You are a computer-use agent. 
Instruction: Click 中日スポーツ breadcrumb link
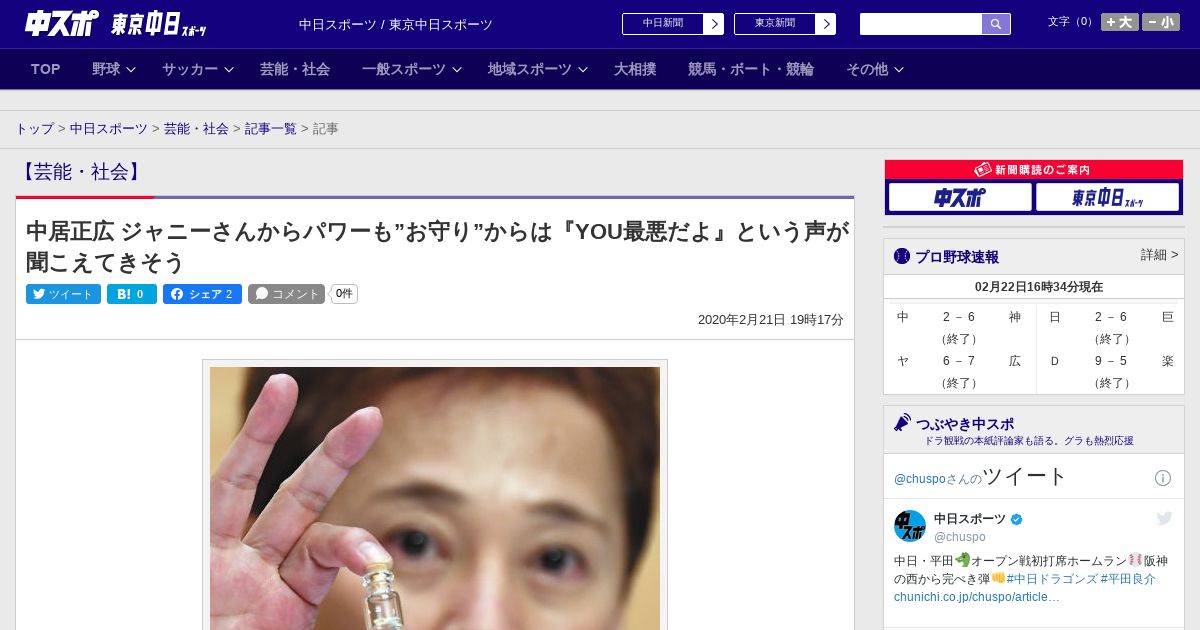109,129
